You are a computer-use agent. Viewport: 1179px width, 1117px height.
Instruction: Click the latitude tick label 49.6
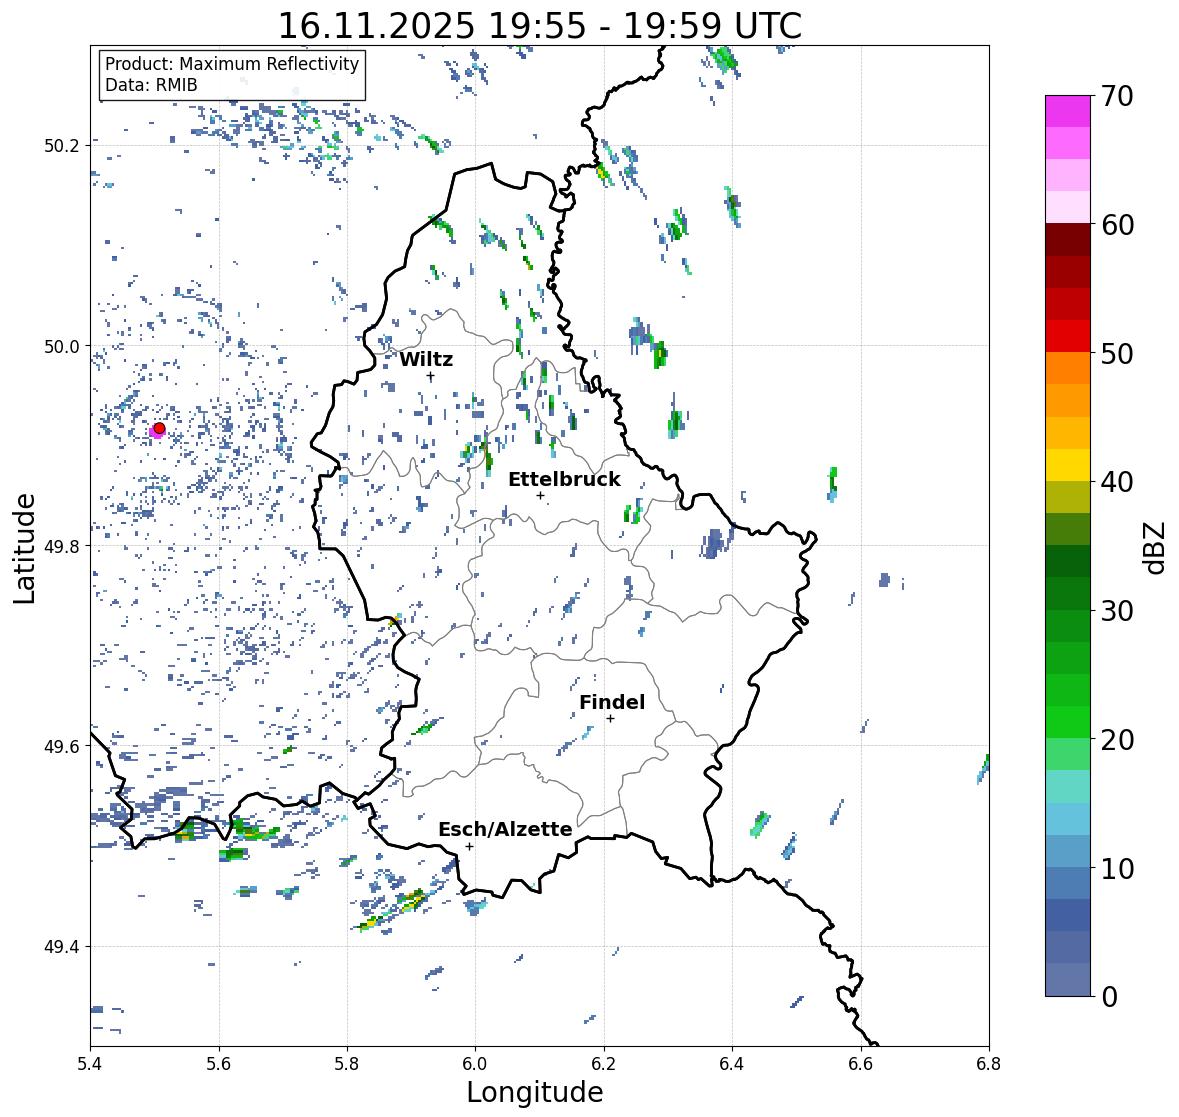pos(62,746)
